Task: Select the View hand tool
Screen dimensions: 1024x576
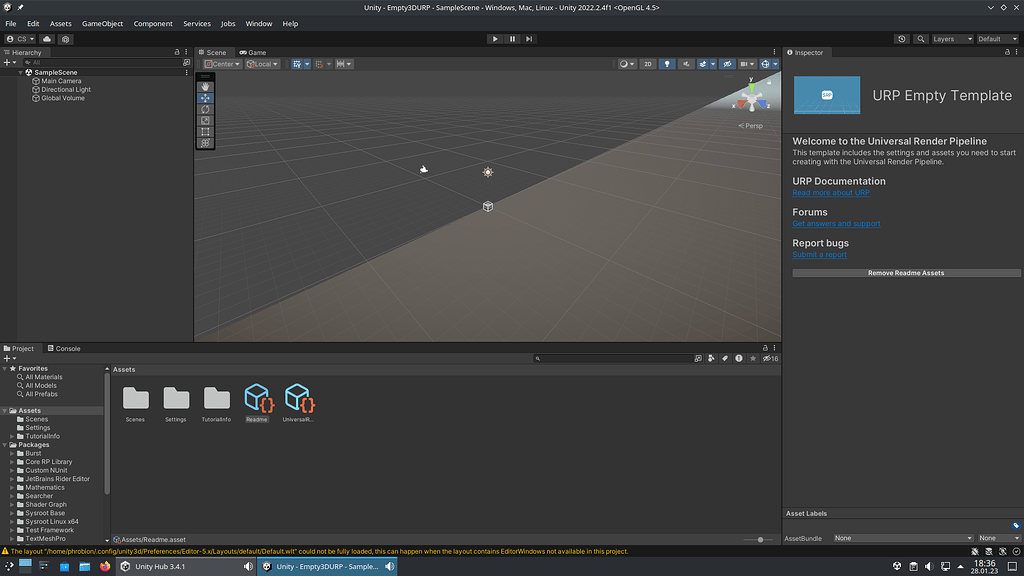Action: pos(204,87)
